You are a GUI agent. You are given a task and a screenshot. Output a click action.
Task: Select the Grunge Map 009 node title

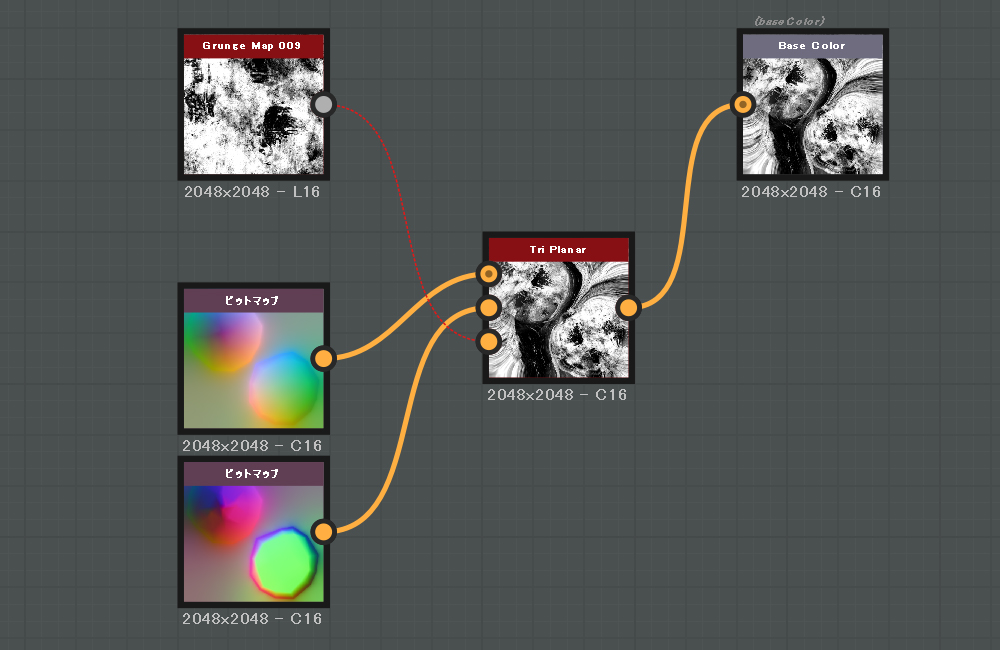(253, 46)
